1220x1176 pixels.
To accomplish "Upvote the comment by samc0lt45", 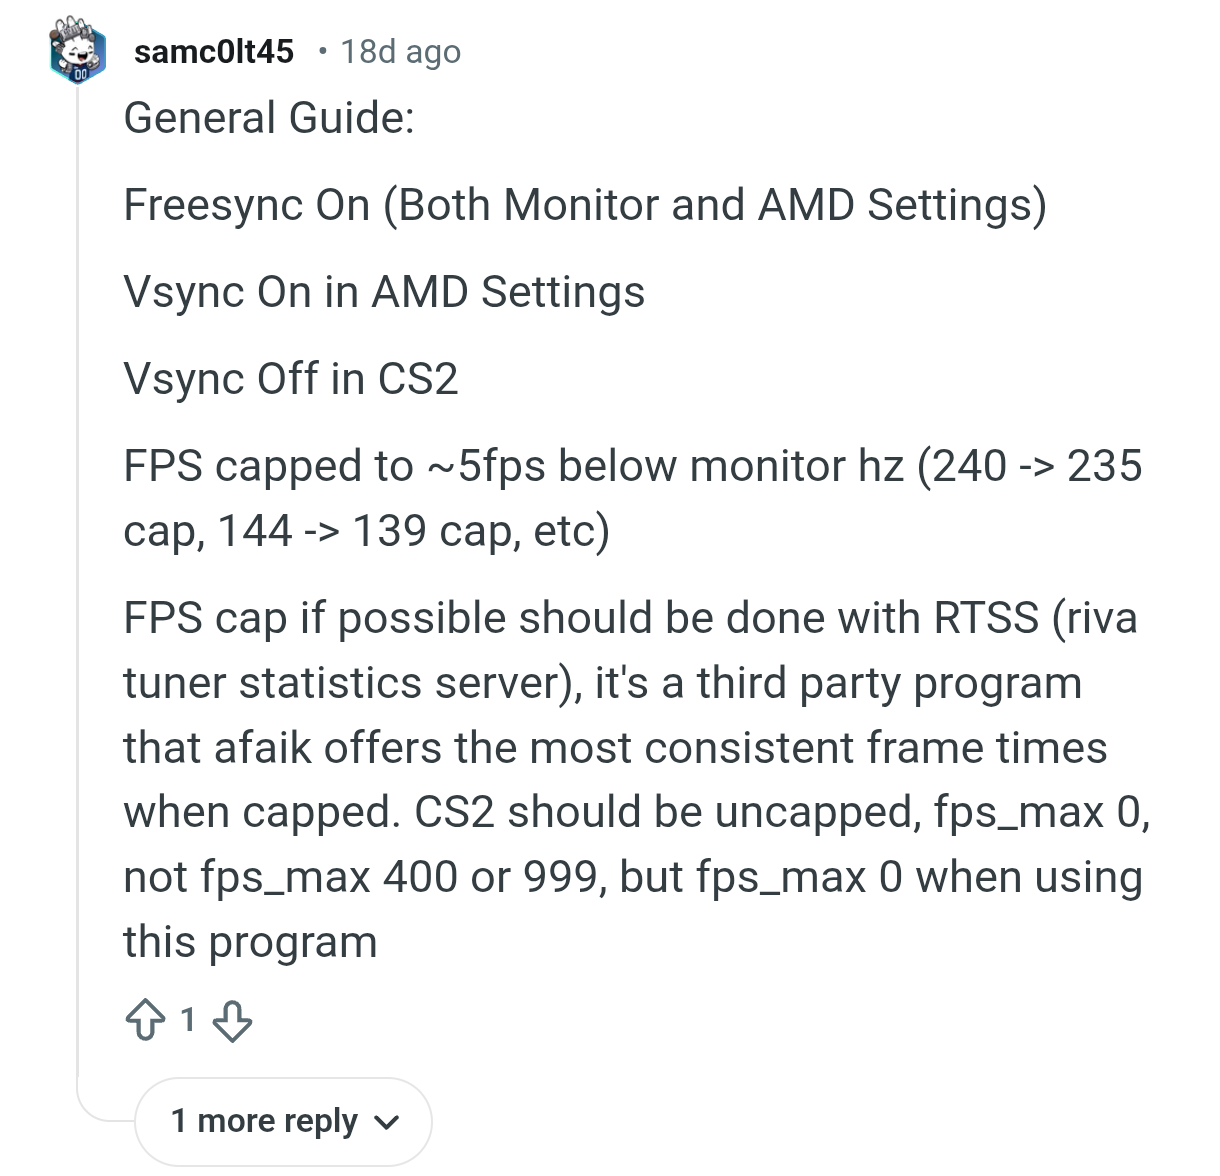I will (146, 1020).
